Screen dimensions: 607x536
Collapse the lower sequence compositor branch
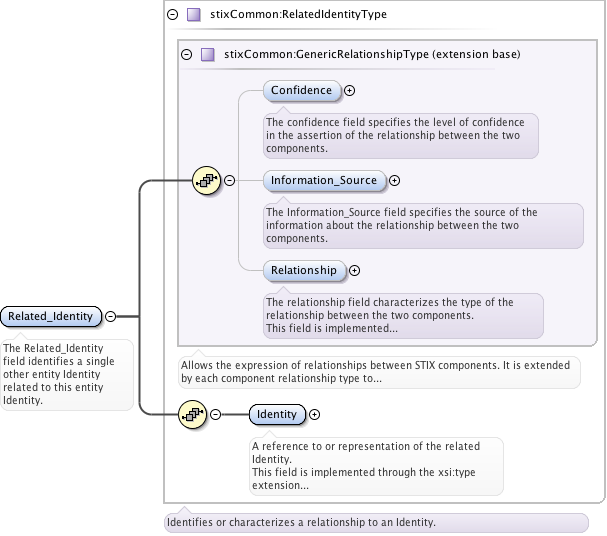coord(215,414)
